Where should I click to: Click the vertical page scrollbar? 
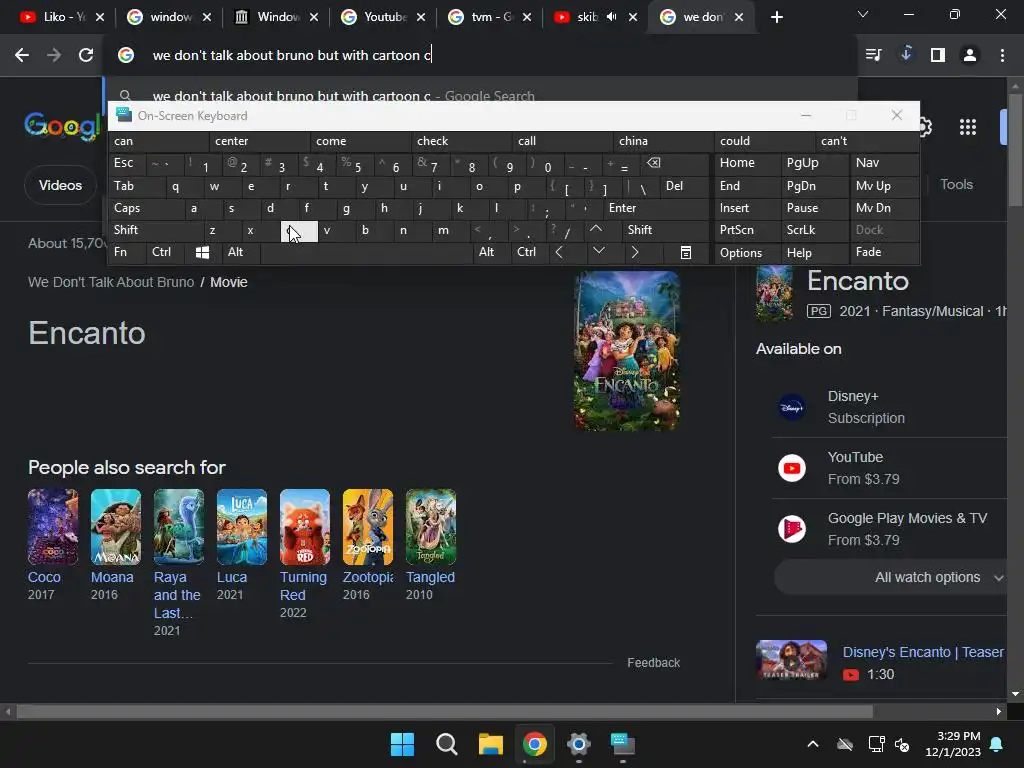1015,150
